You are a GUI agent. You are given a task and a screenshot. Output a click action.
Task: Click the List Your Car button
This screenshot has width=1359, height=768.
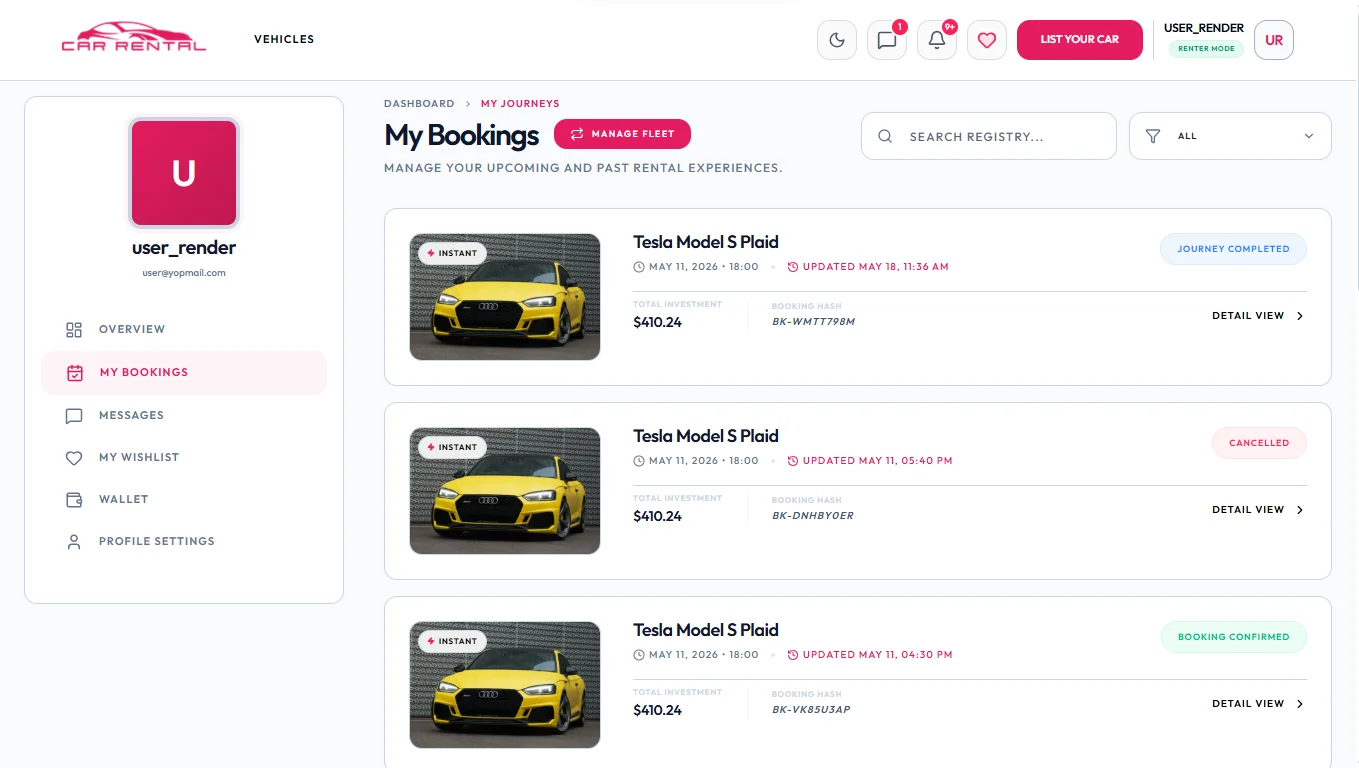pyautogui.click(x=1080, y=40)
